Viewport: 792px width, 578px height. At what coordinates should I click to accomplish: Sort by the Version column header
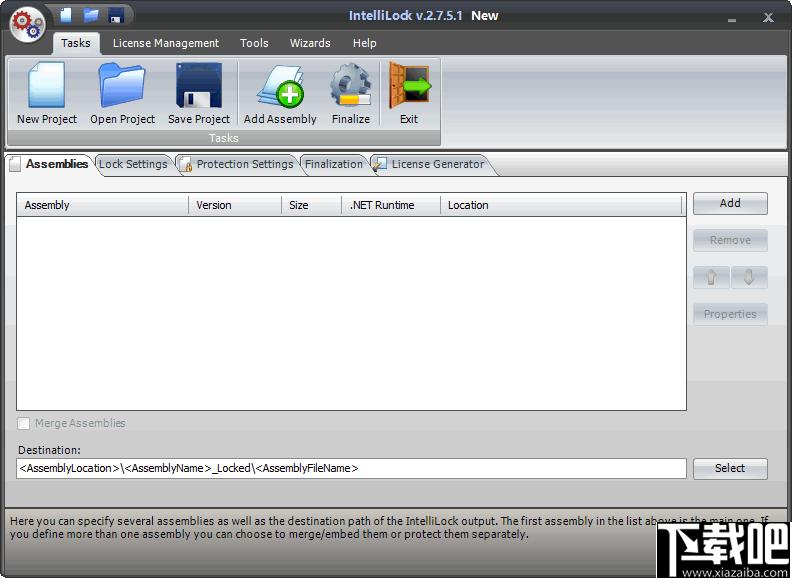pyautogui.click(x=235, y=206)
